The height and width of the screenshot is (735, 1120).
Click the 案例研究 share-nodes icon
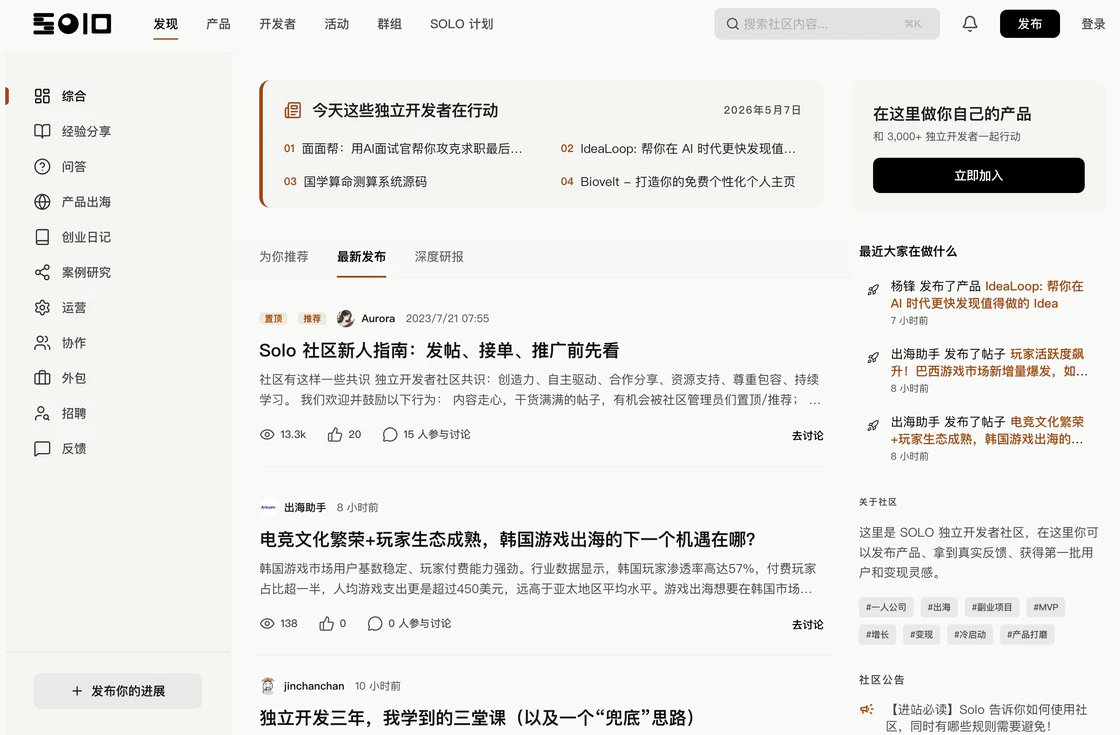42,272
